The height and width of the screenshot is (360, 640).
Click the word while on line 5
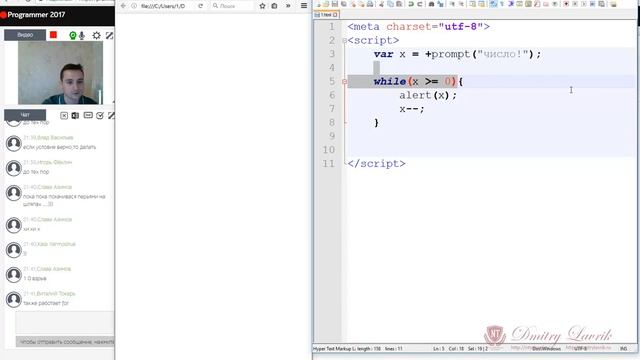[390, 81]
